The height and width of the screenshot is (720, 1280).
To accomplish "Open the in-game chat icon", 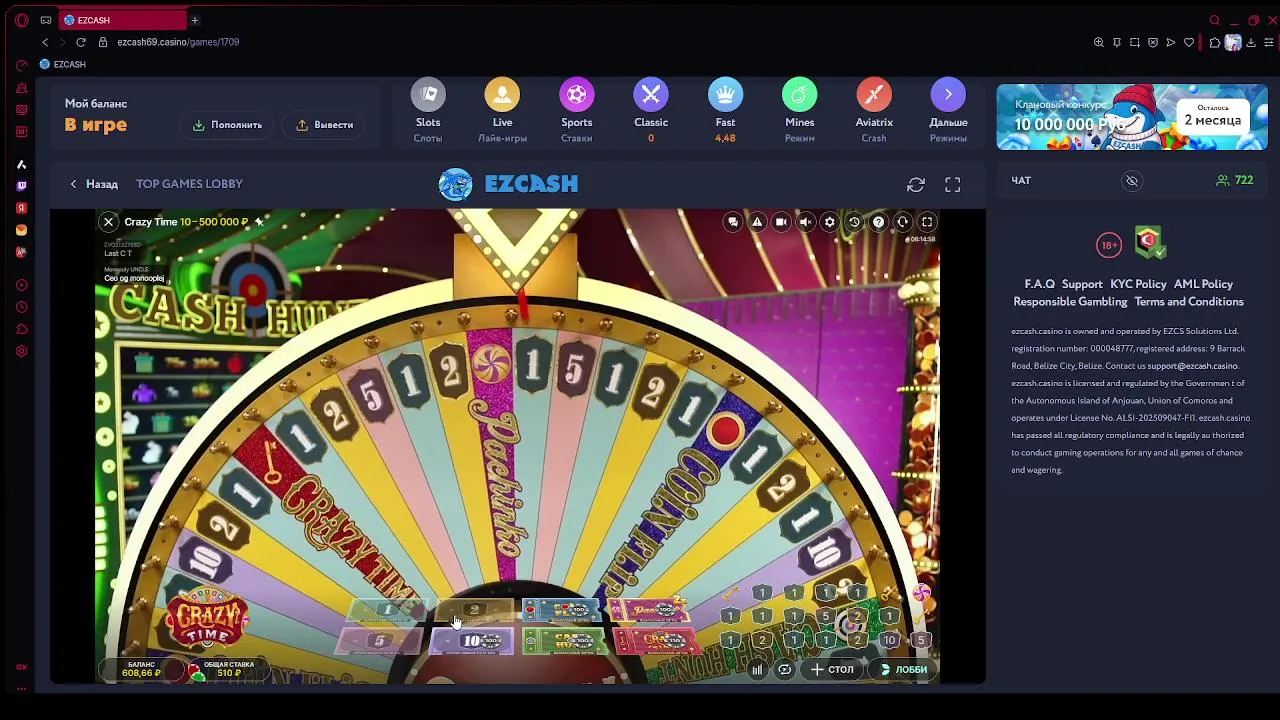I will tap(733, 222).
